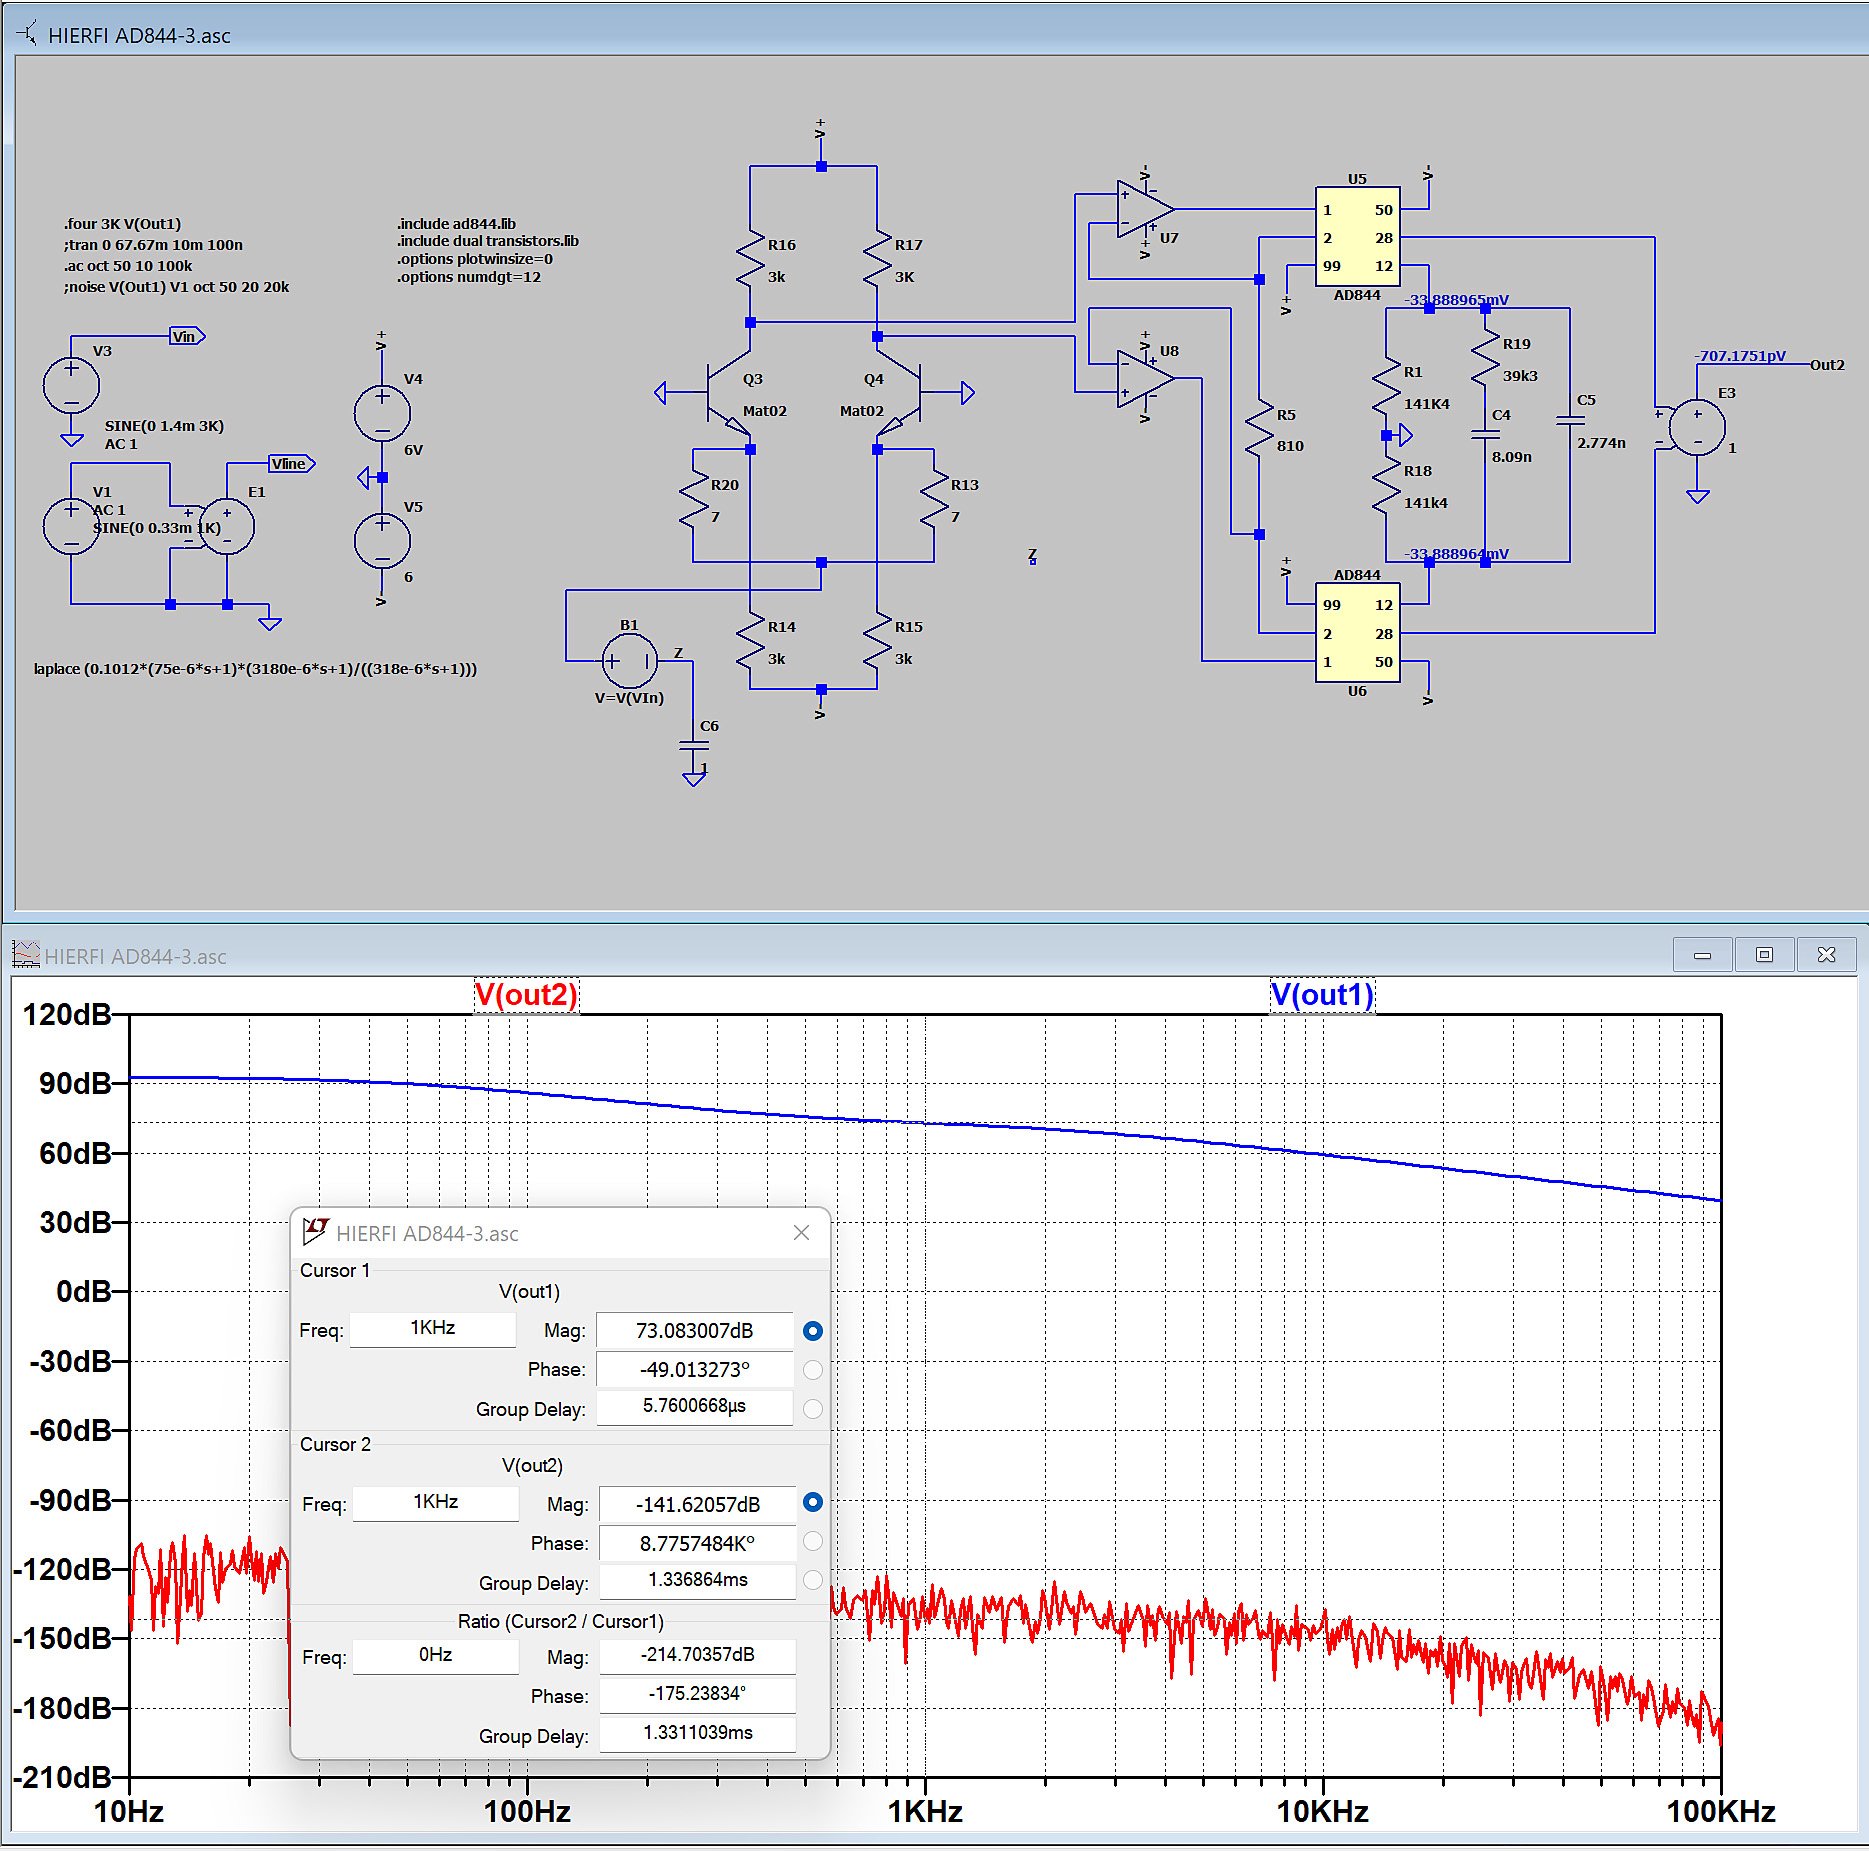Click Cursor 1 Mag value 73.083007dB
The height and width of the screenshot is (1851, 1869).
pos(695,1331)
